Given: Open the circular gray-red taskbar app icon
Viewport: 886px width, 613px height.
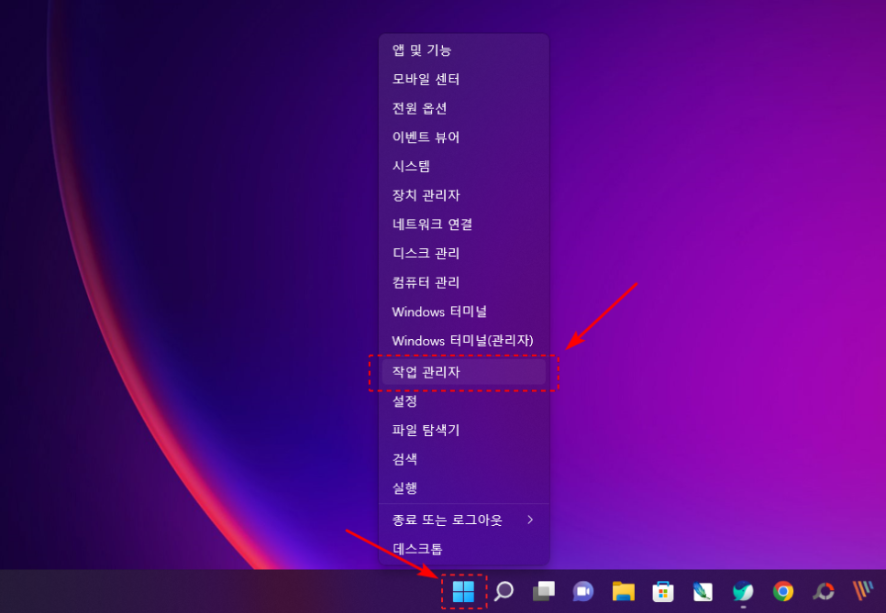Looking at the screenshot, I should 823,592.
